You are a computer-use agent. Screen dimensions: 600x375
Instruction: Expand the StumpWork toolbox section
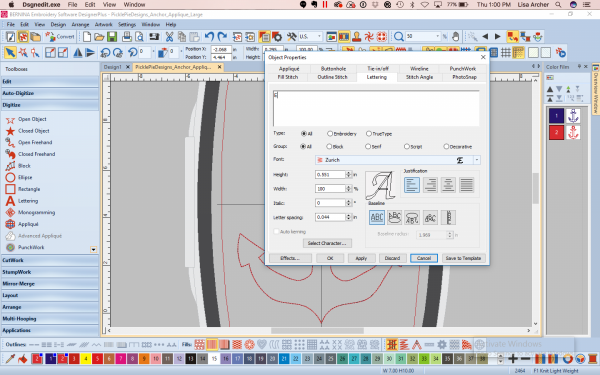click(50, 272)
